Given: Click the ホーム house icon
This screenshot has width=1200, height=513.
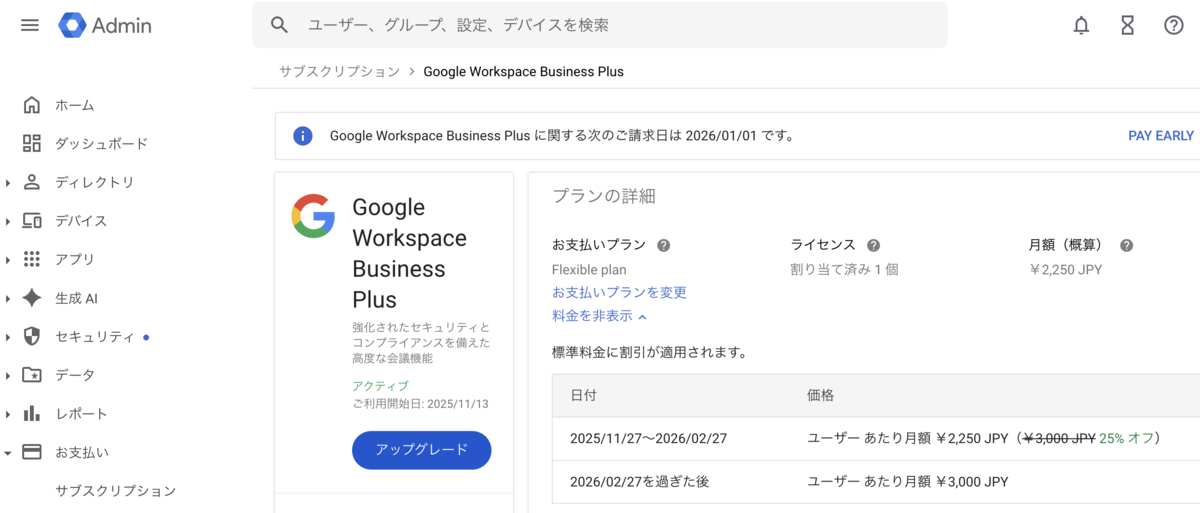Looking at the screenshot, I should tap(32, 105).
